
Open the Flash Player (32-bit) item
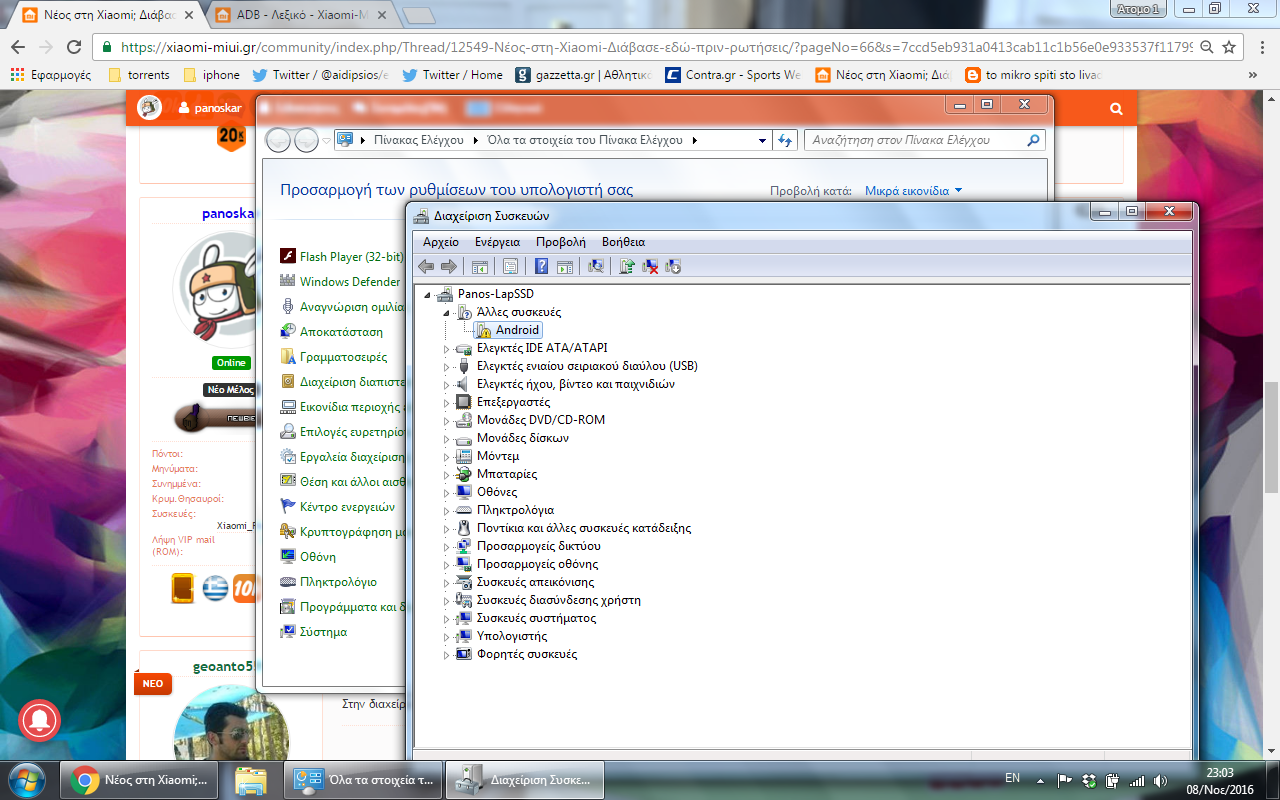click(x=351, y=257)
